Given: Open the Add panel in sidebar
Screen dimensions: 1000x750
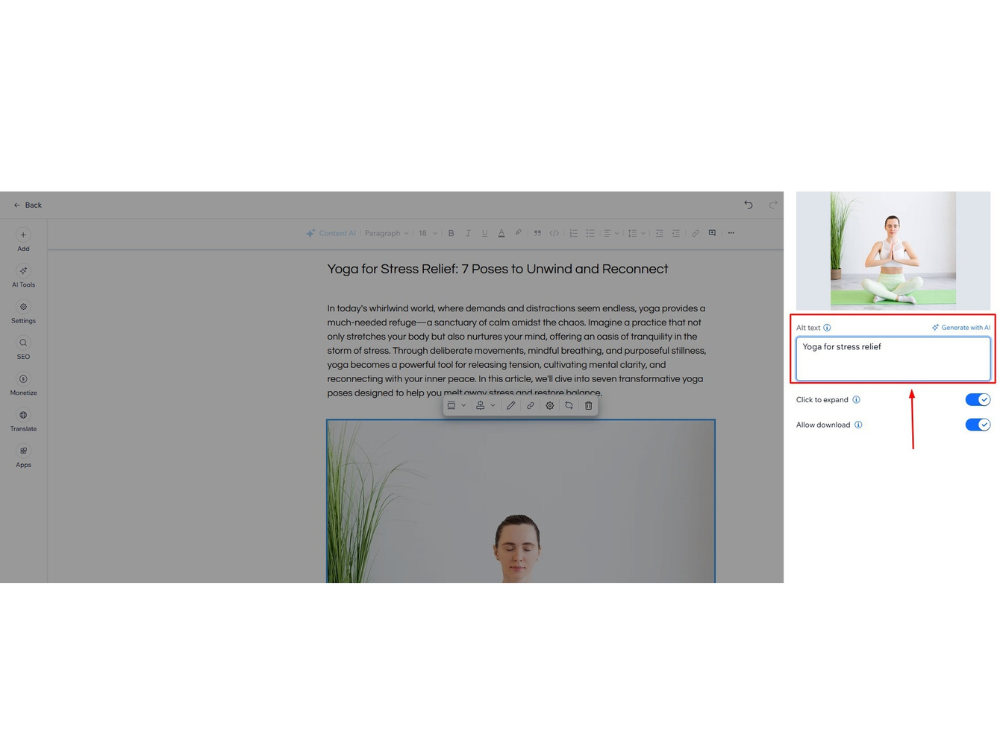Looking at the screenshot, I should coord(23,240).
